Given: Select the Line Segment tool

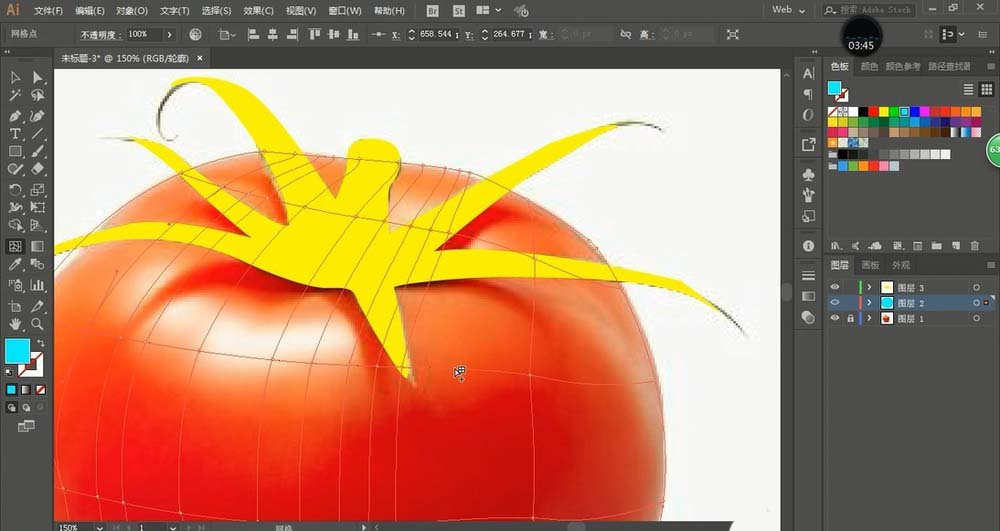Looking at the screenshot, I should pyautogui.click(x=38, y=134).
